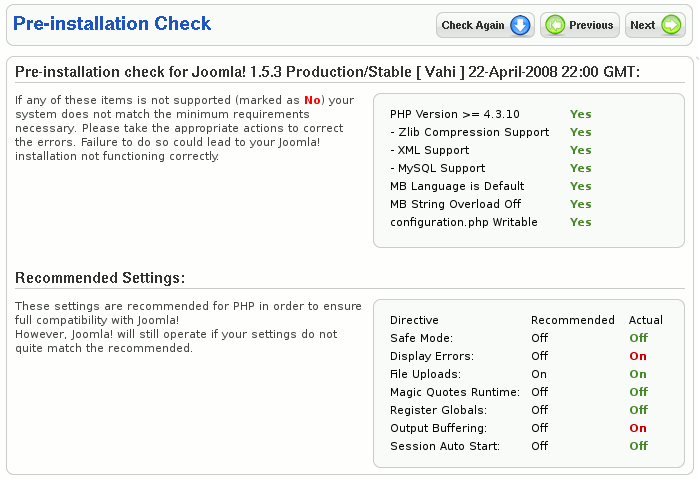Click the MySQL Support label
The height and width of the screenshot is (479, 699).
pos(437,168)
